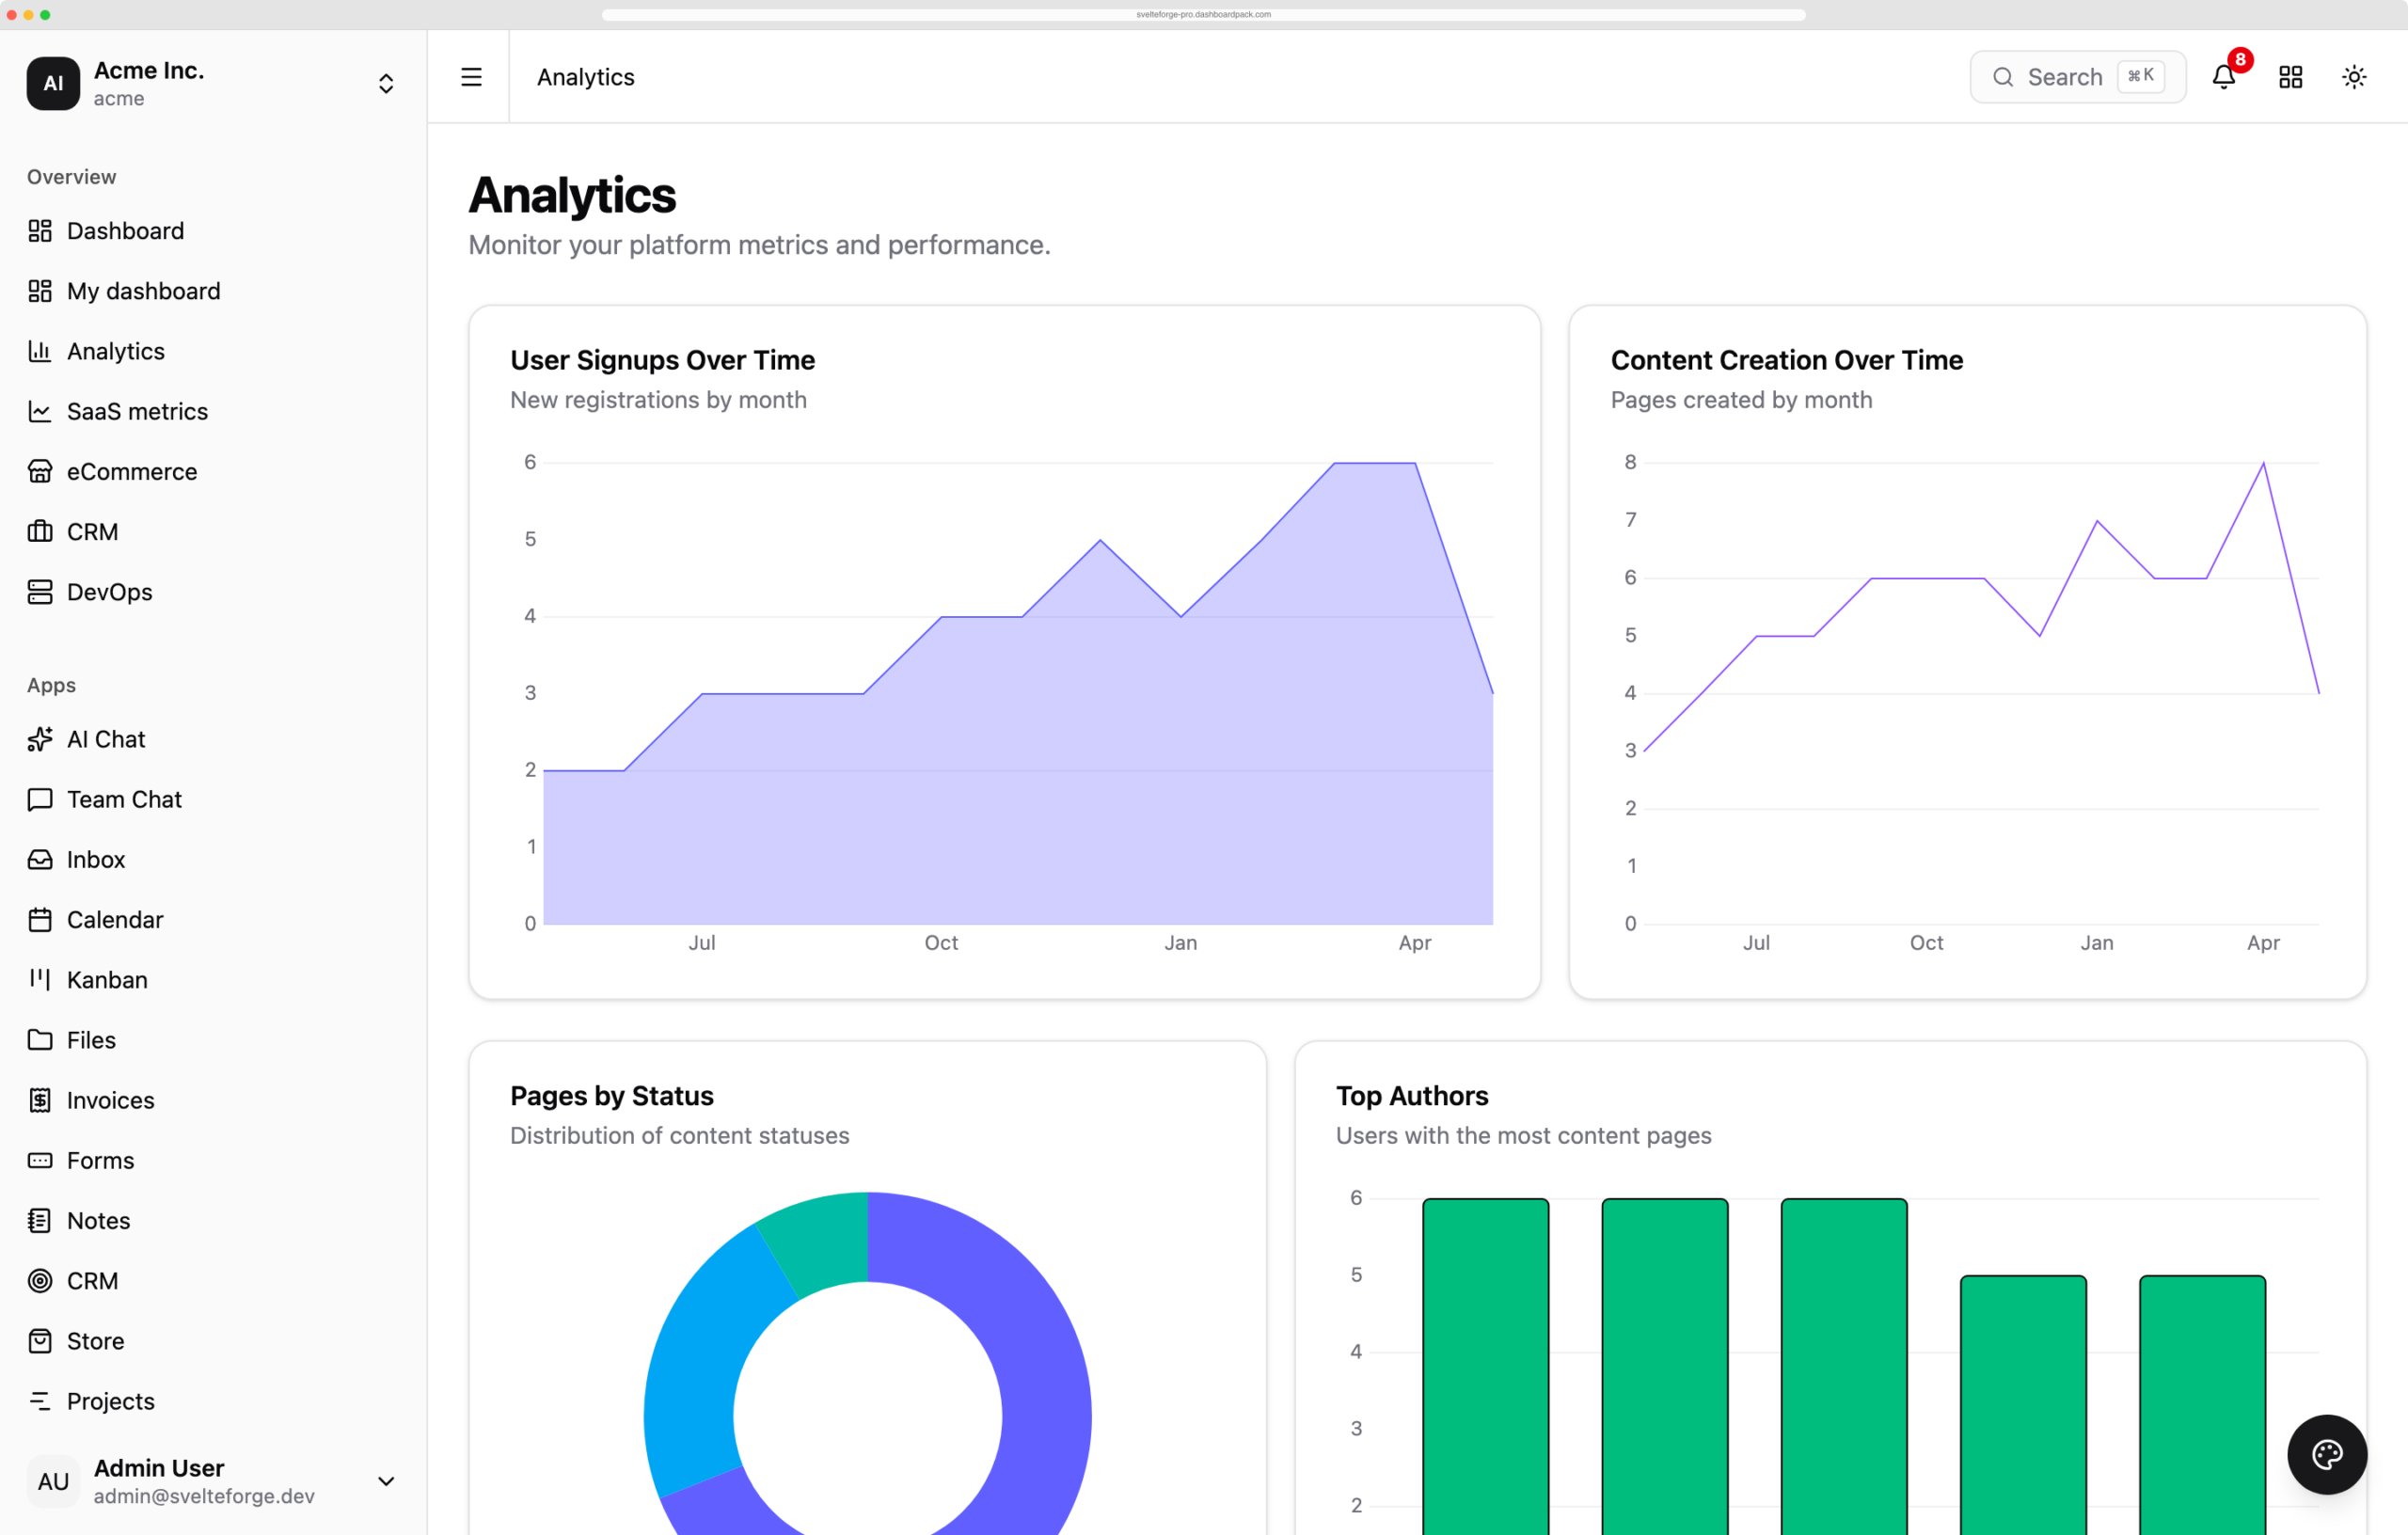Screen dimensions: 2408x1535
Task: Click the Notes notebook icon
Action: point(40,1220)
